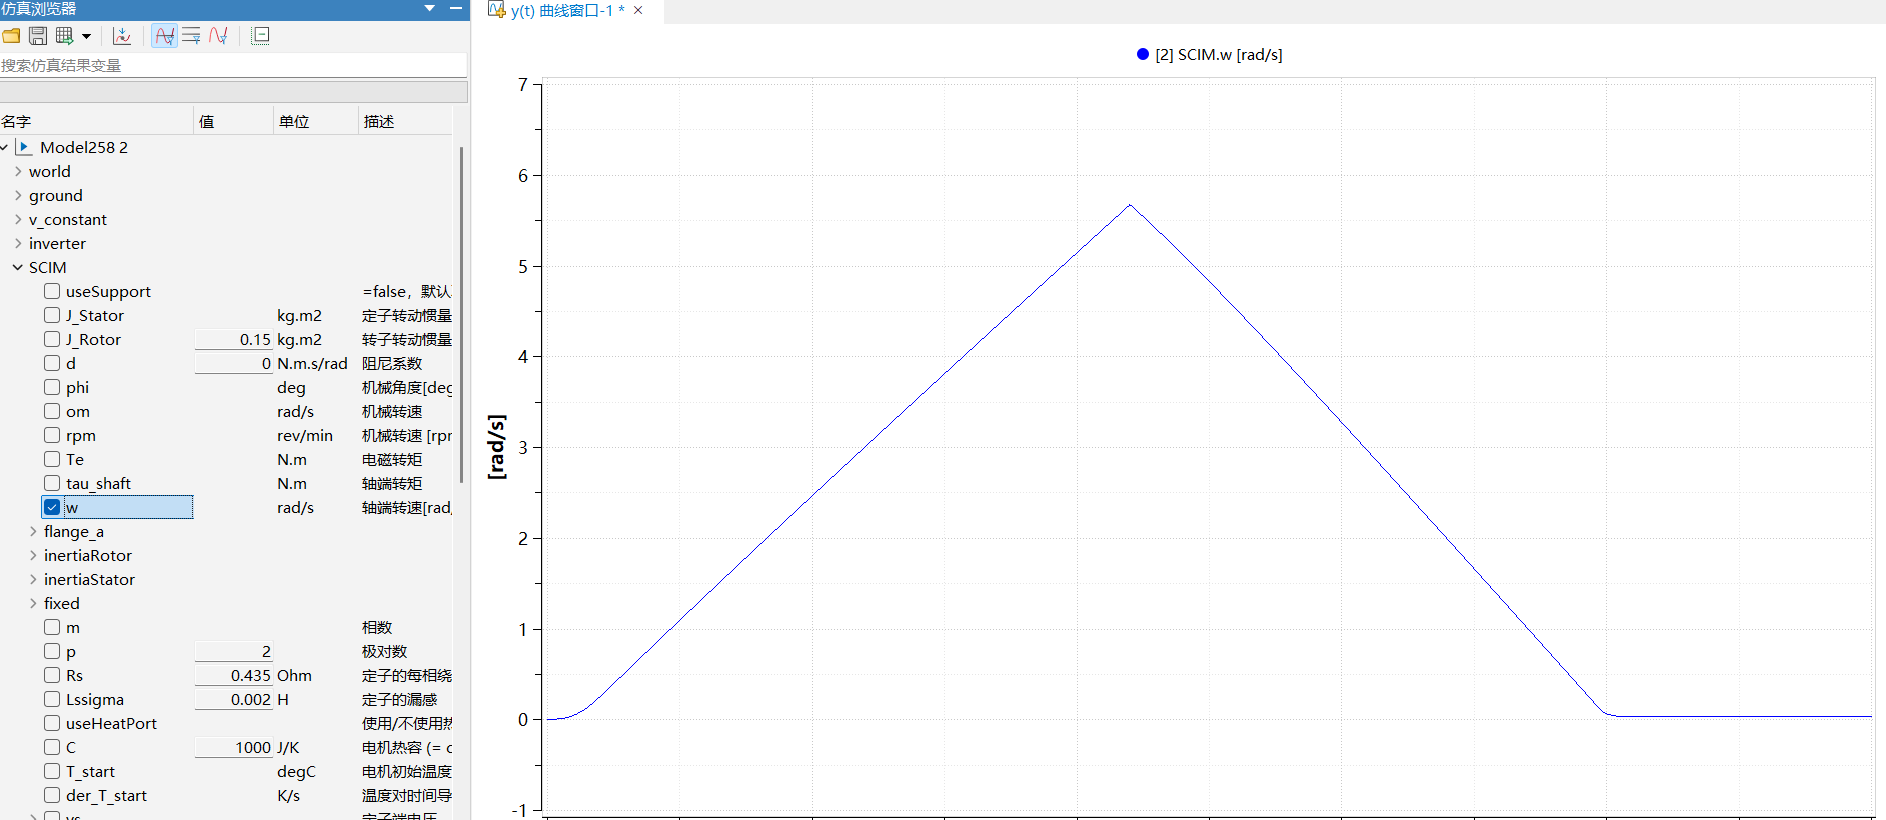Collapse the SCIM node
Image resolution: width=1886 pixels, height=820 pixels.
(x=18, y=267)
